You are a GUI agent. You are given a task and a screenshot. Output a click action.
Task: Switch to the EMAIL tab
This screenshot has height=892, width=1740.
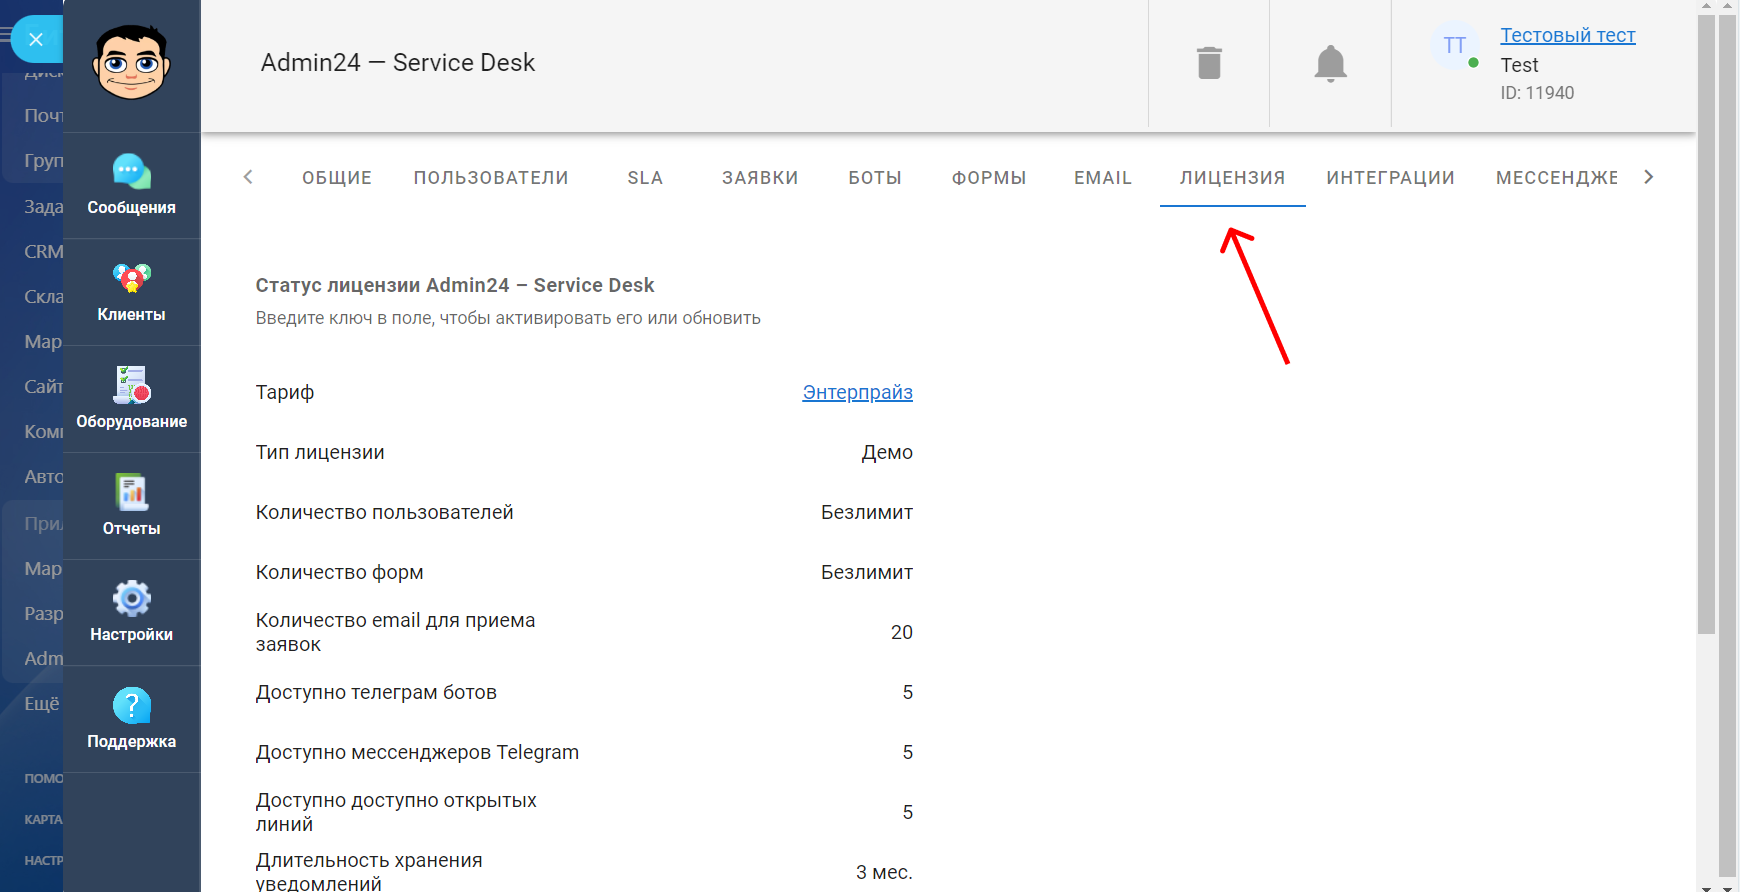click(x=1103, y=178)
